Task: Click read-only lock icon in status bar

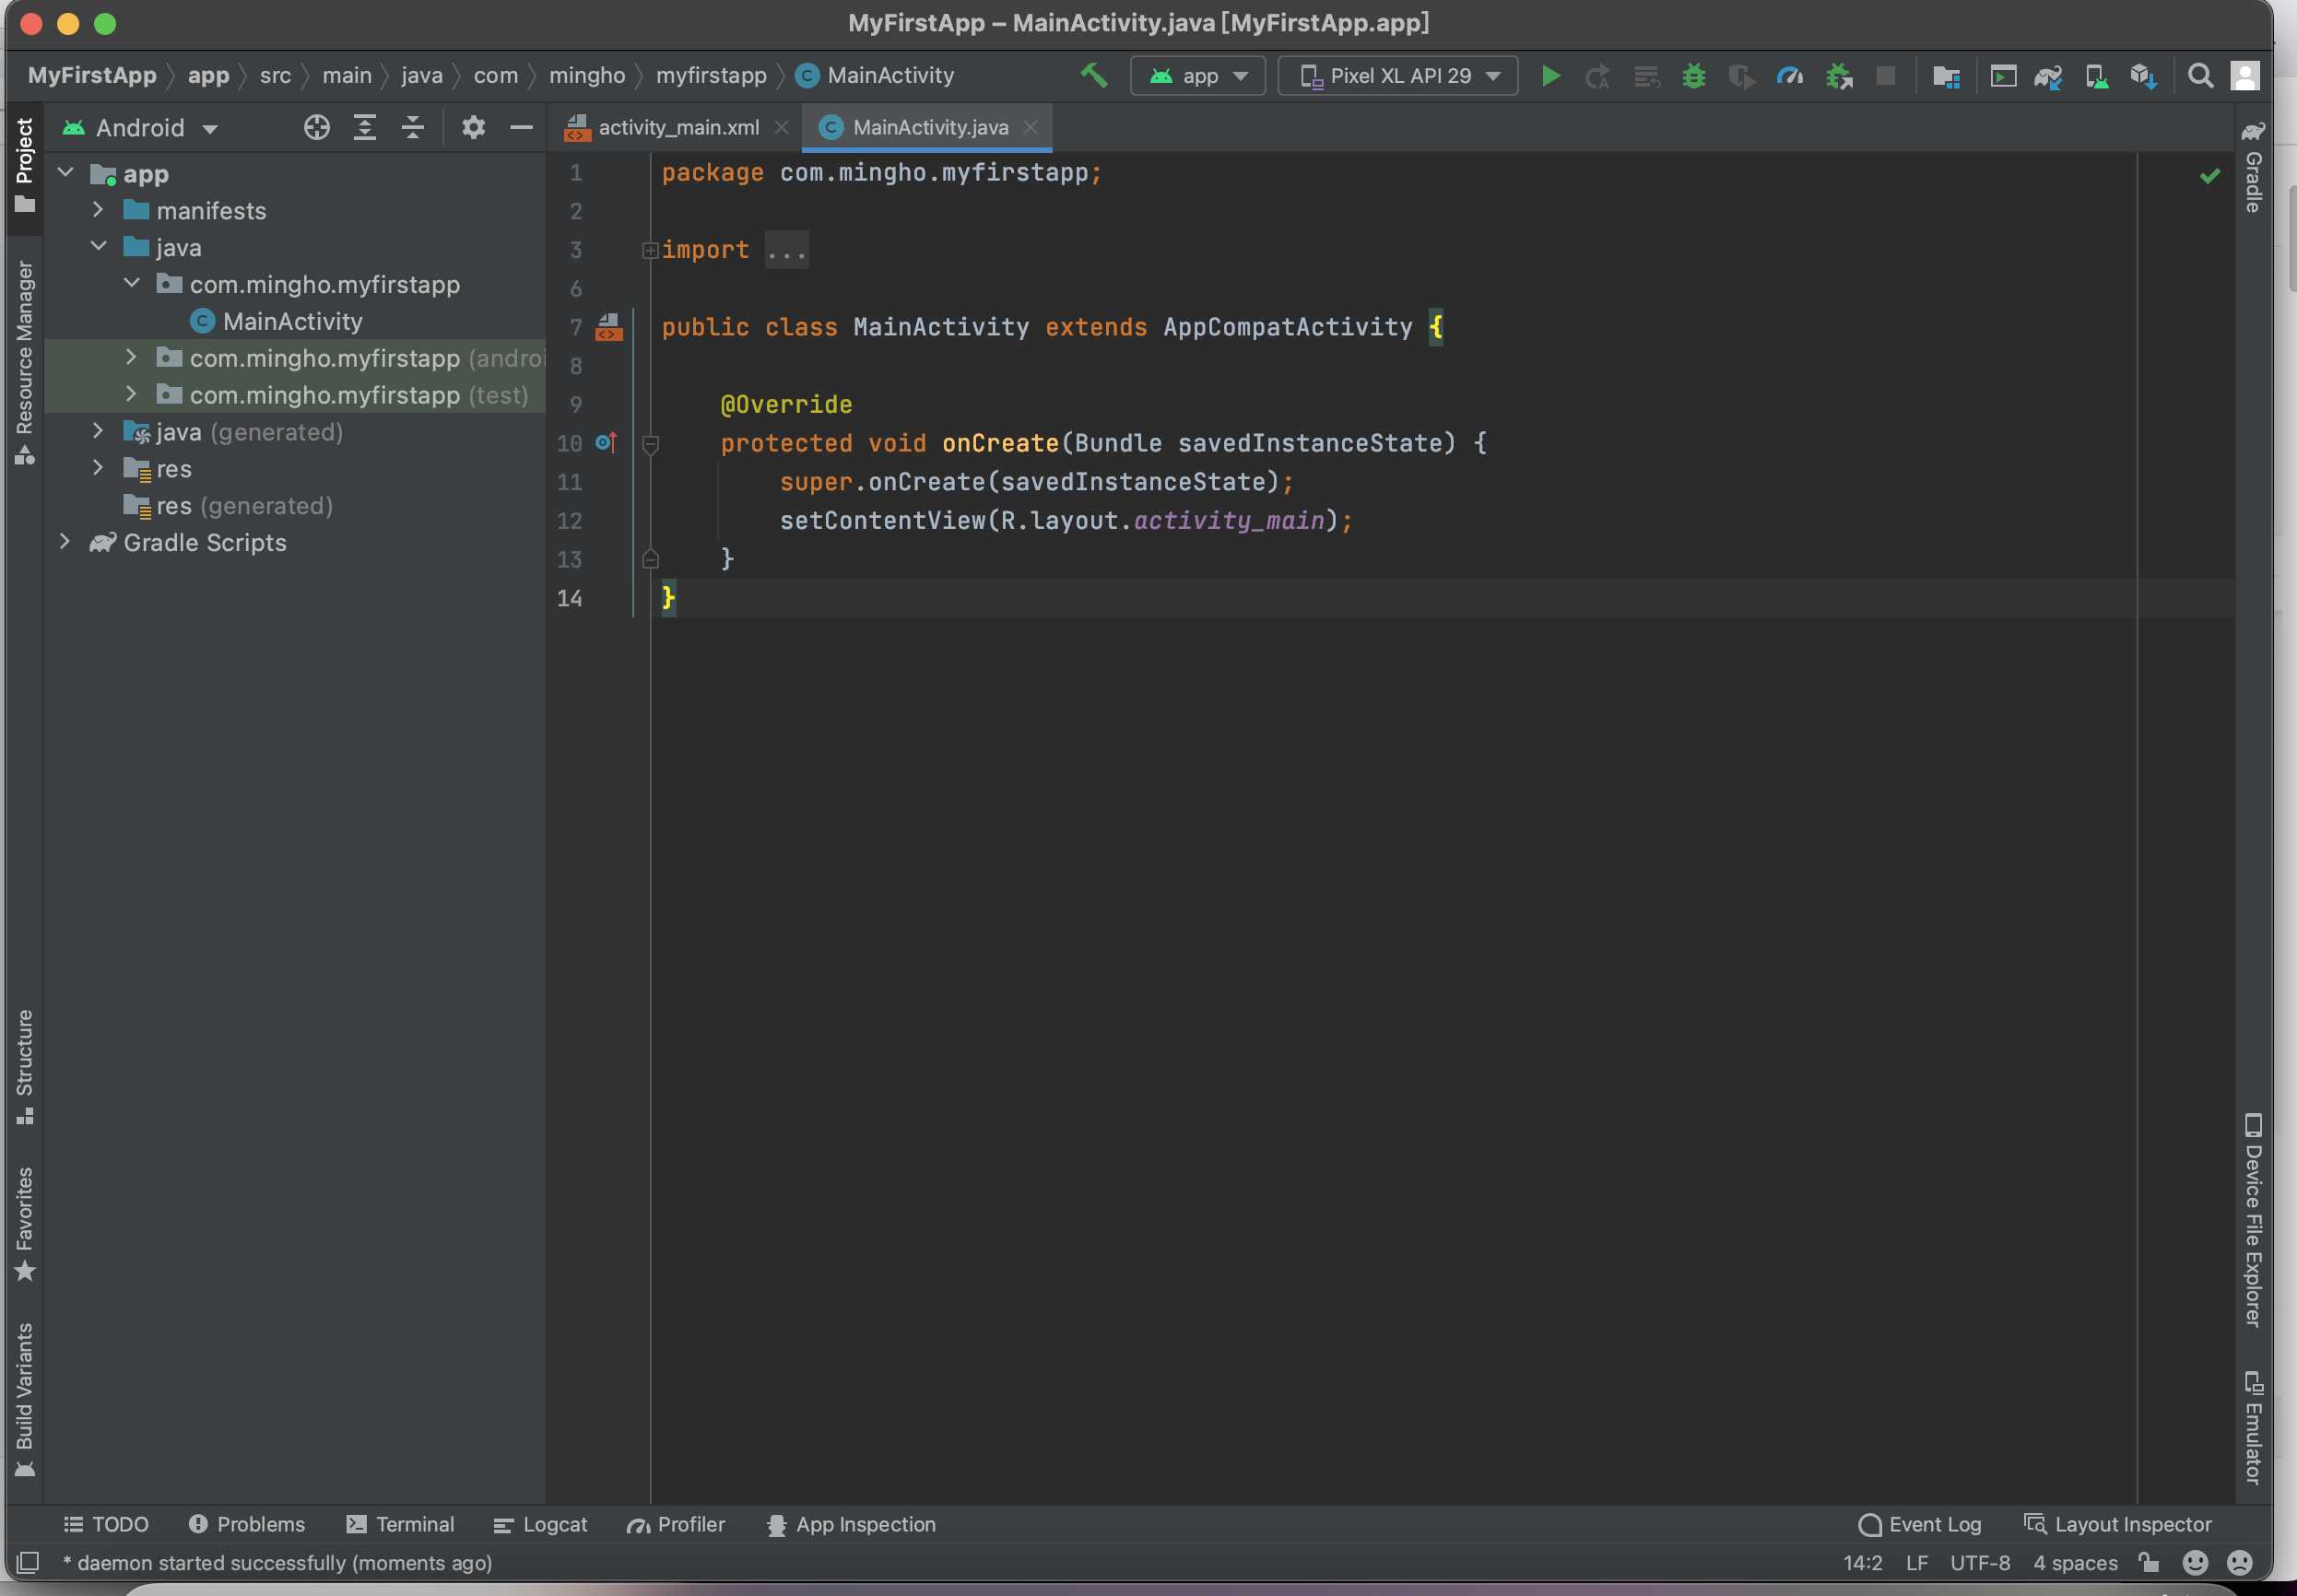Action: coord(2148,1562)
